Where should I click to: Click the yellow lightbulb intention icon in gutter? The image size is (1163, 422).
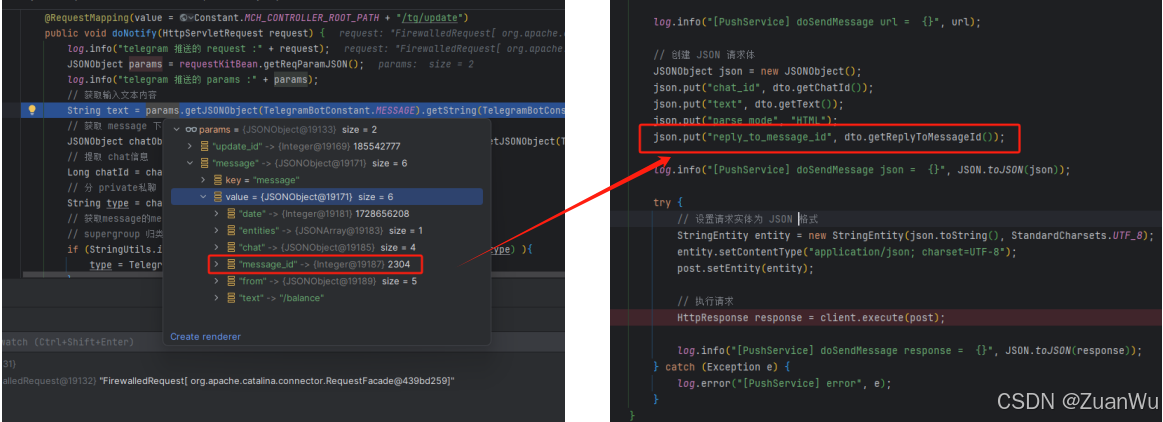(32, 111)
